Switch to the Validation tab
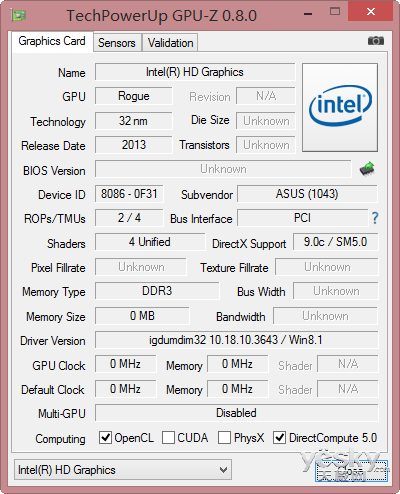This screenshot has width=400, height=494. [x=170, y=43]
